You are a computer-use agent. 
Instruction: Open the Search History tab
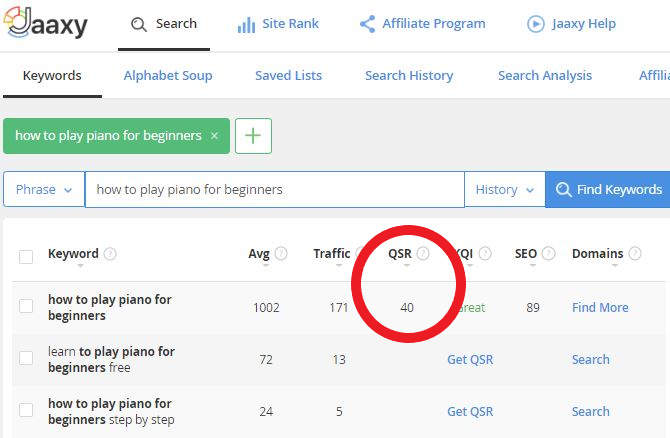coord(409,76)
